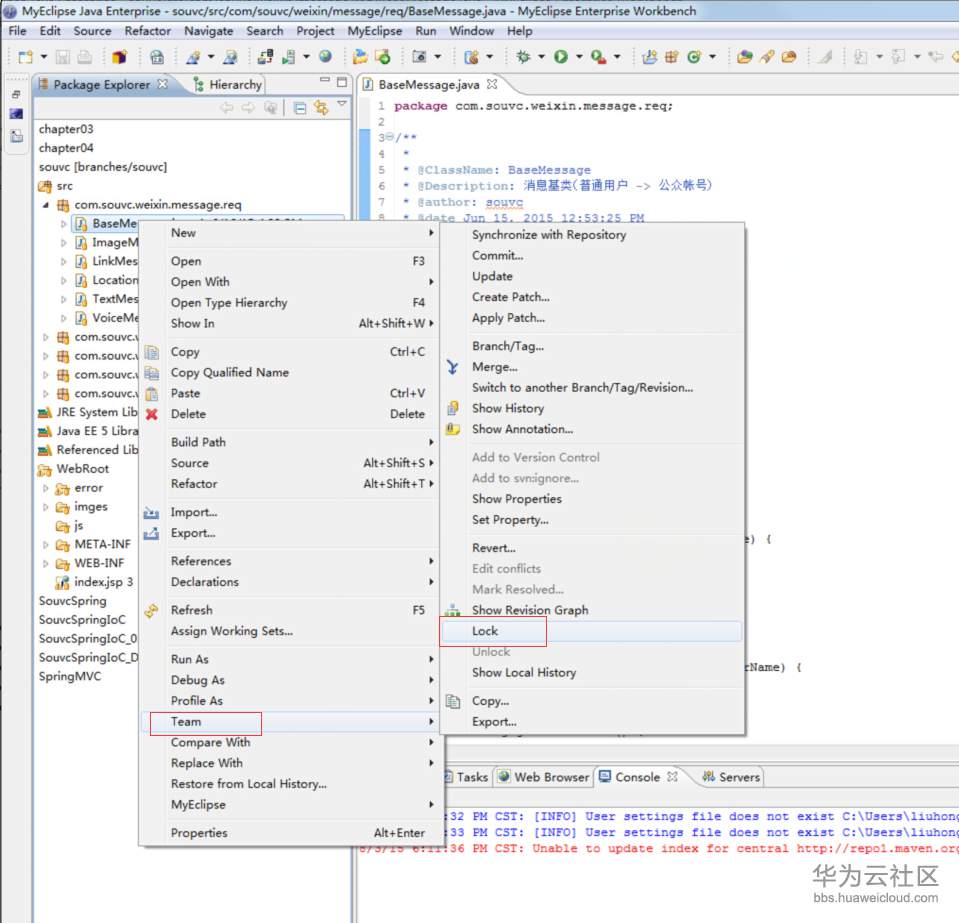Collapse the comment fold marker in the BaseMessage.java editor
Screen dimensions: 959x923
point(390,137)
